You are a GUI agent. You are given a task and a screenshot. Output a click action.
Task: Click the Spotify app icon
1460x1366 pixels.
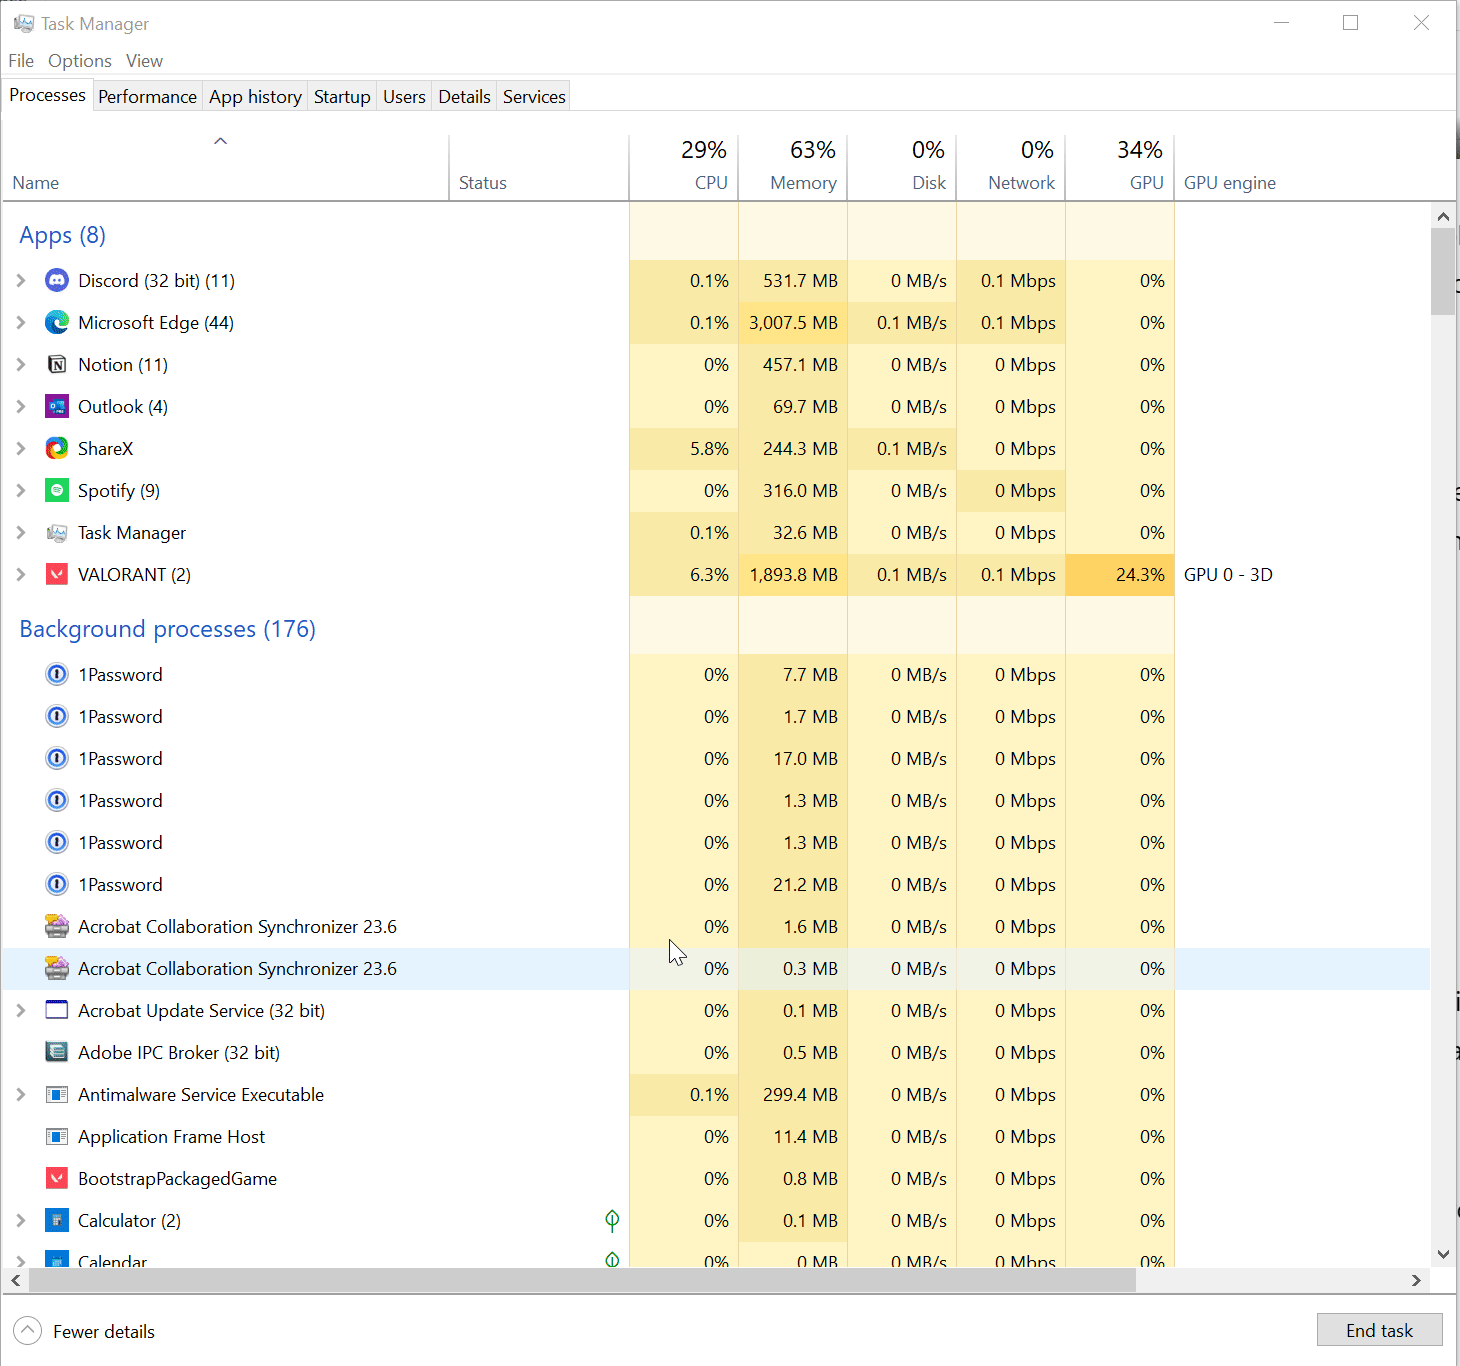57,491
